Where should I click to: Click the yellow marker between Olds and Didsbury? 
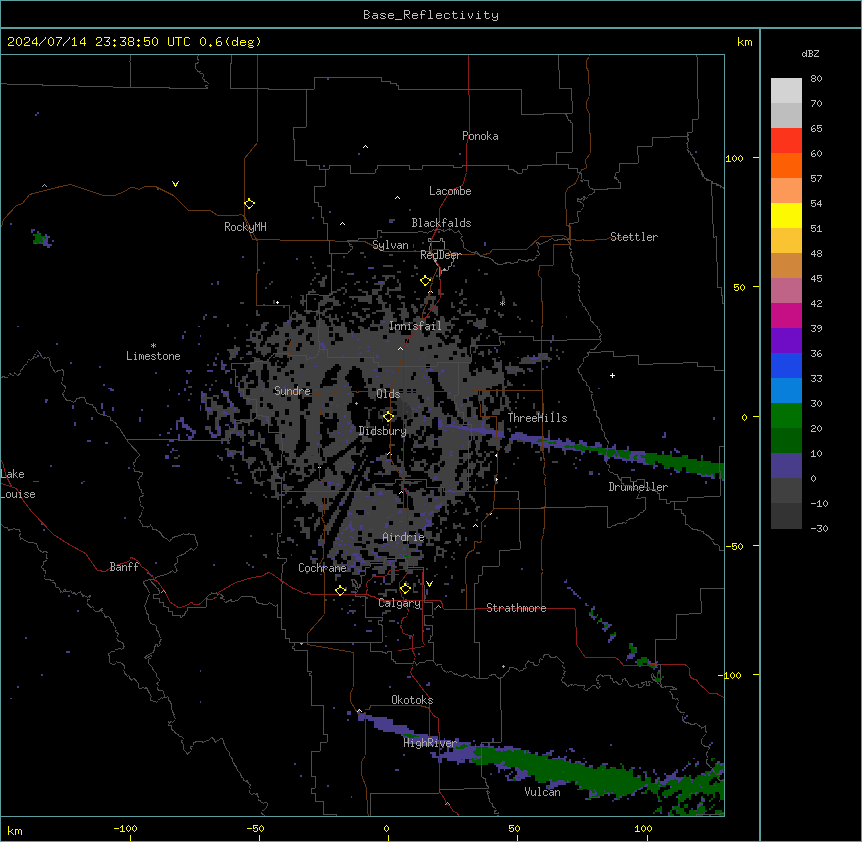click(x=389, y=417)
